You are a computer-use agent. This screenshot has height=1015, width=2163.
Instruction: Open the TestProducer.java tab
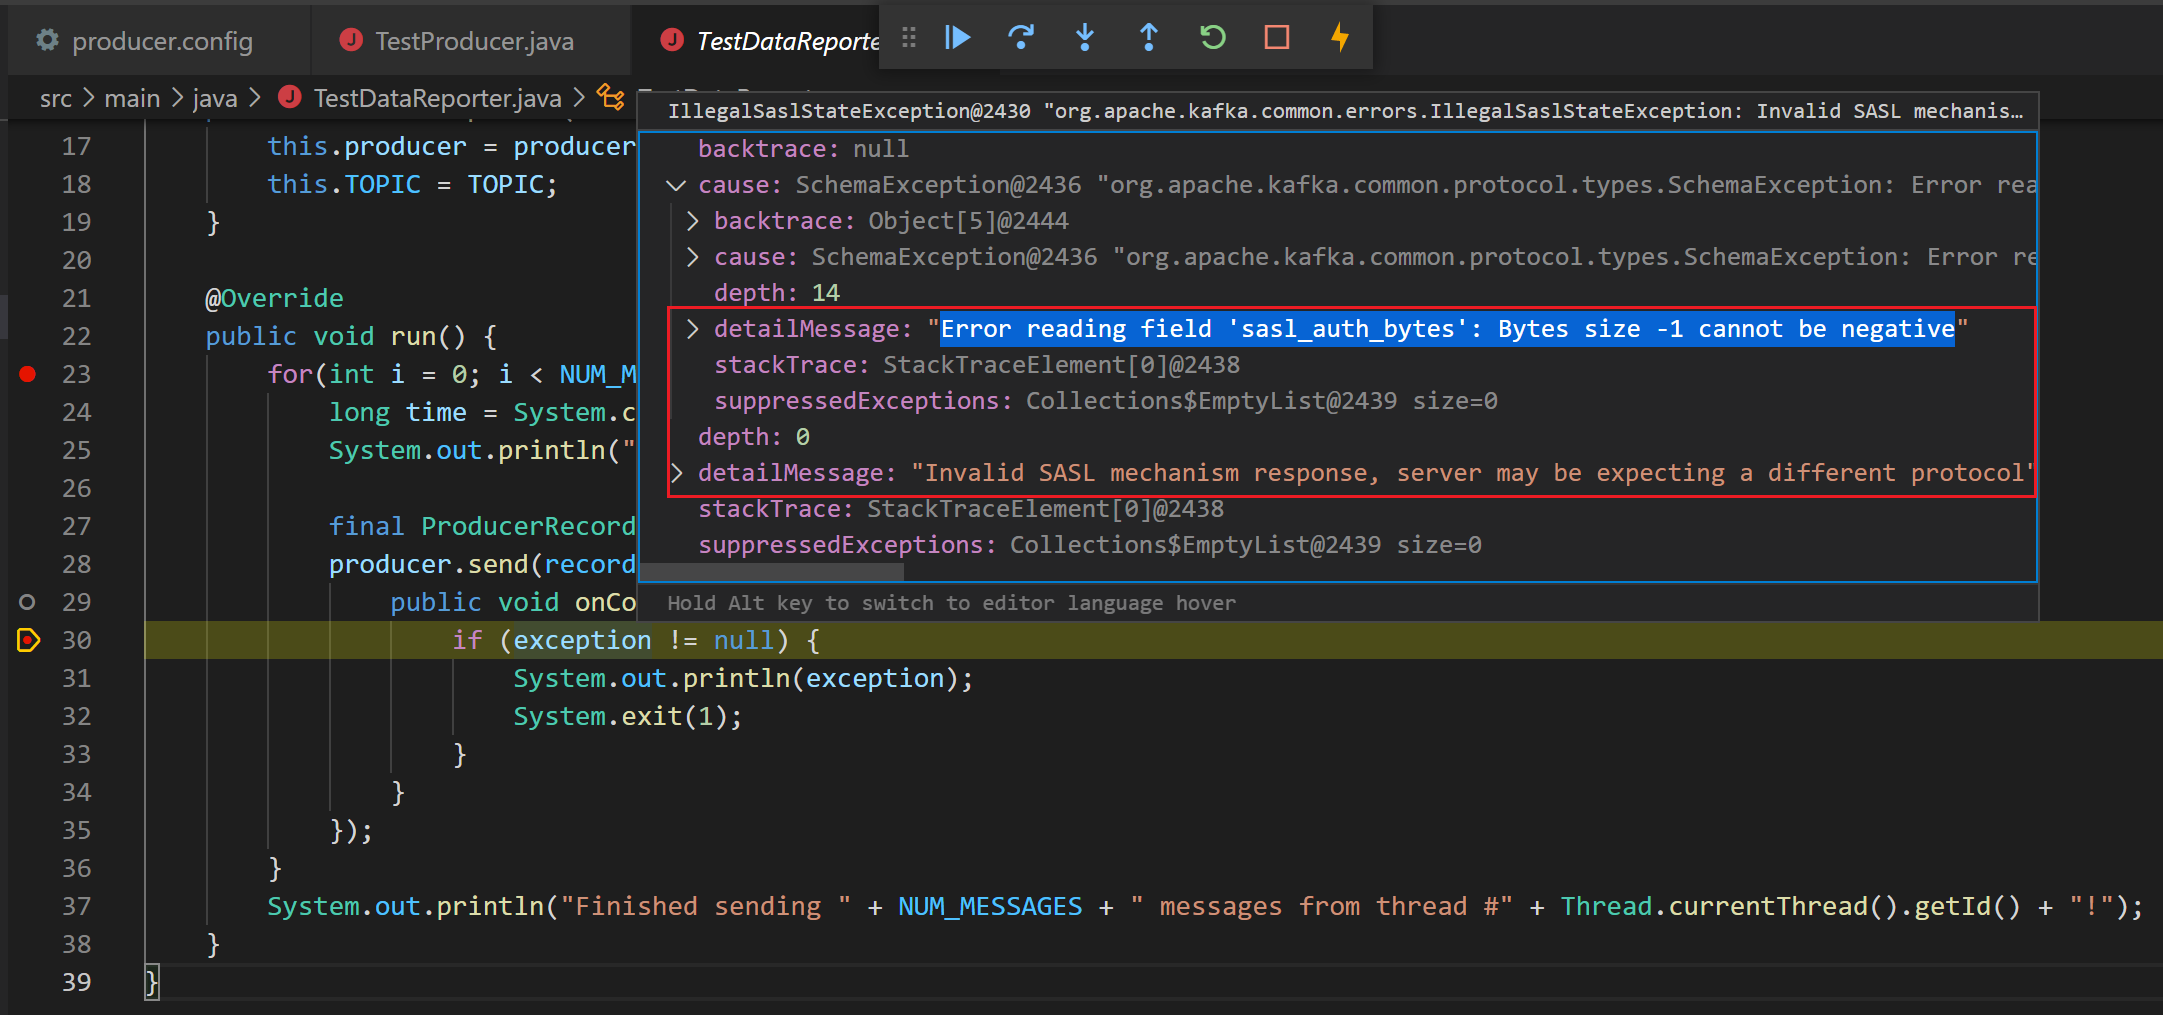point(473,41)
